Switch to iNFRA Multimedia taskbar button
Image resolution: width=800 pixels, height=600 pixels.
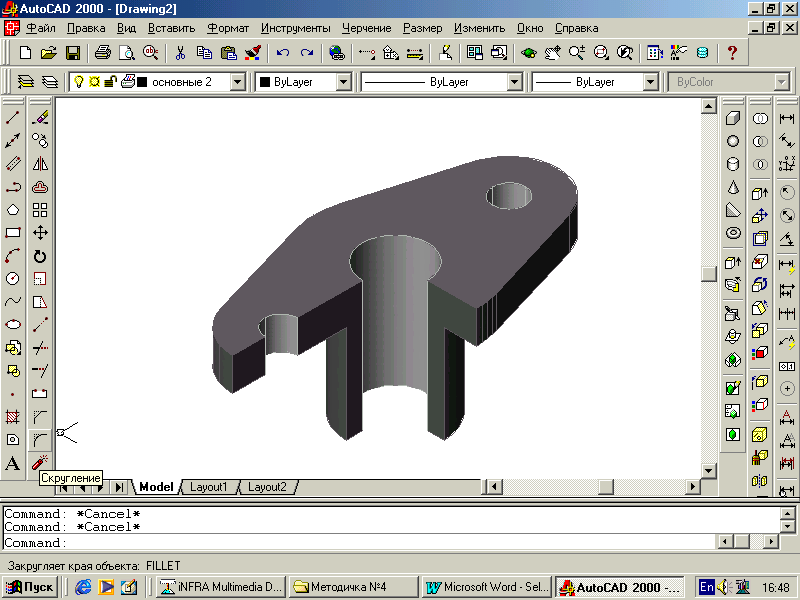[x=220, y=587]
